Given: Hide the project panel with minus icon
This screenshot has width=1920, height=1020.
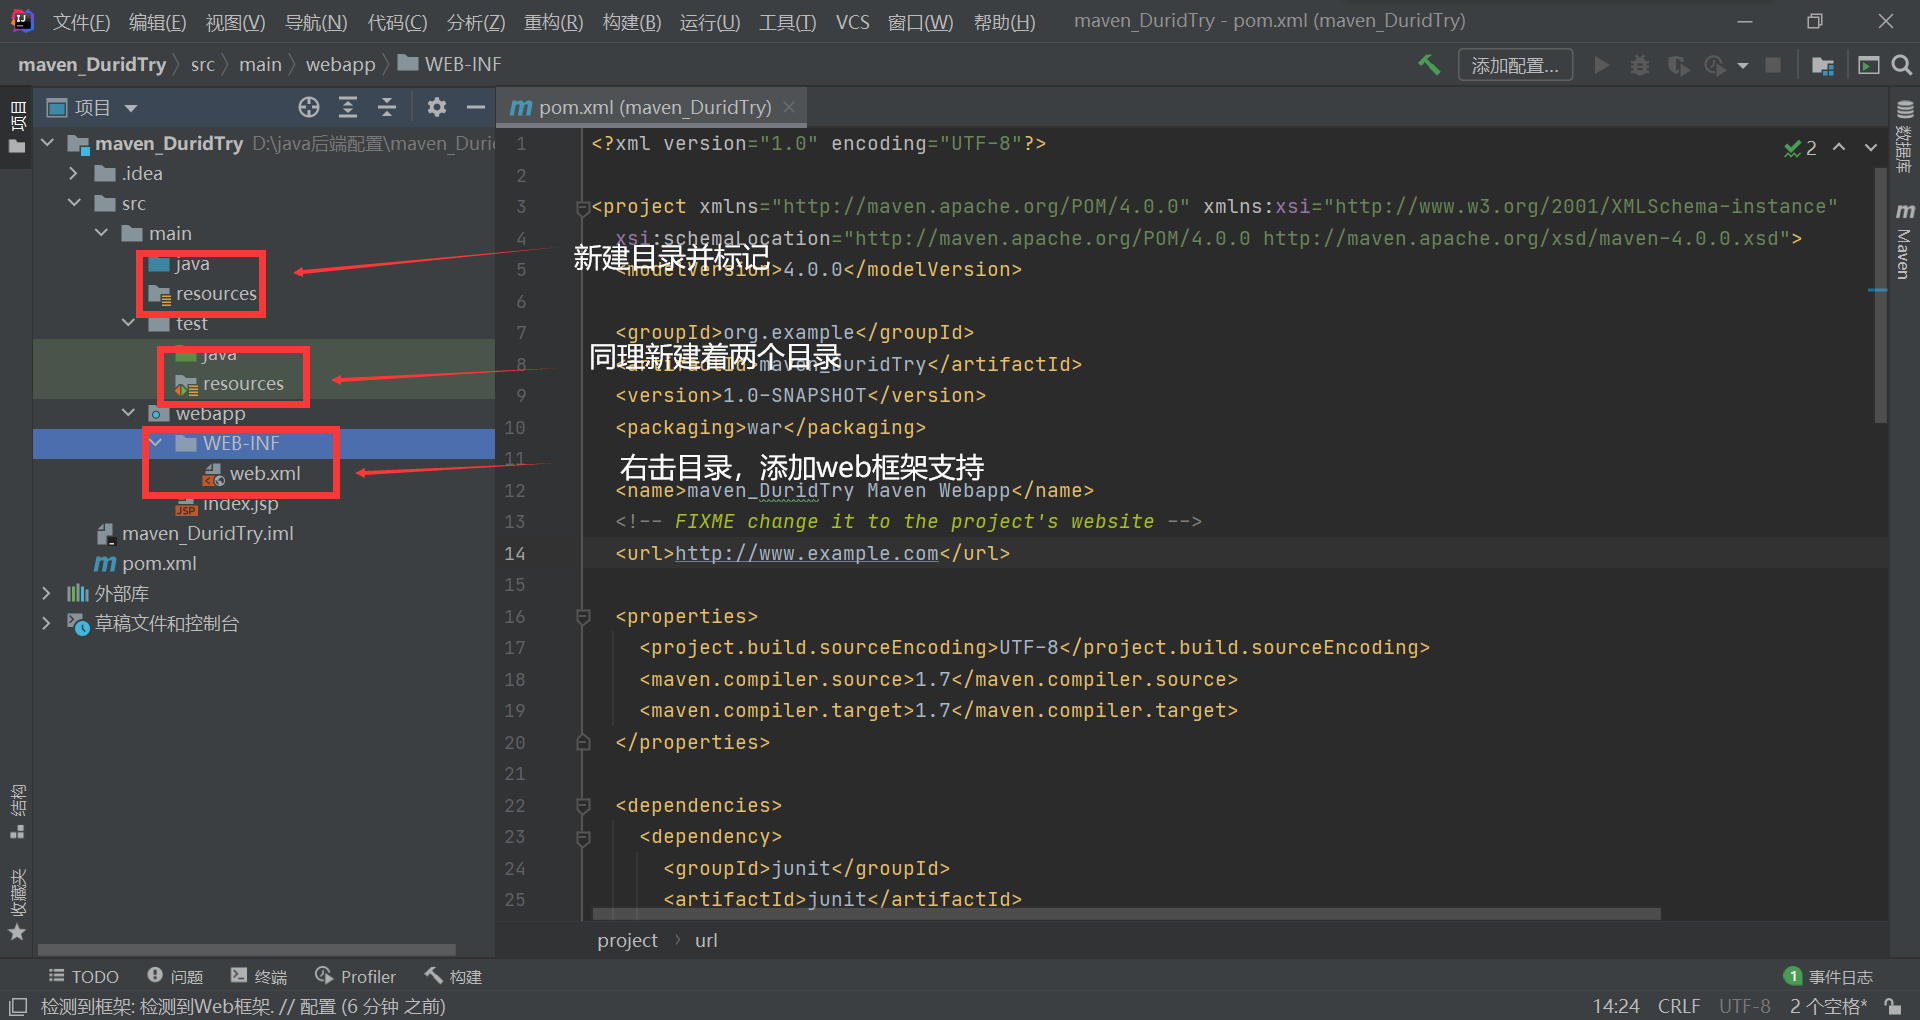Looking at the screenshot, I should 476,107.
